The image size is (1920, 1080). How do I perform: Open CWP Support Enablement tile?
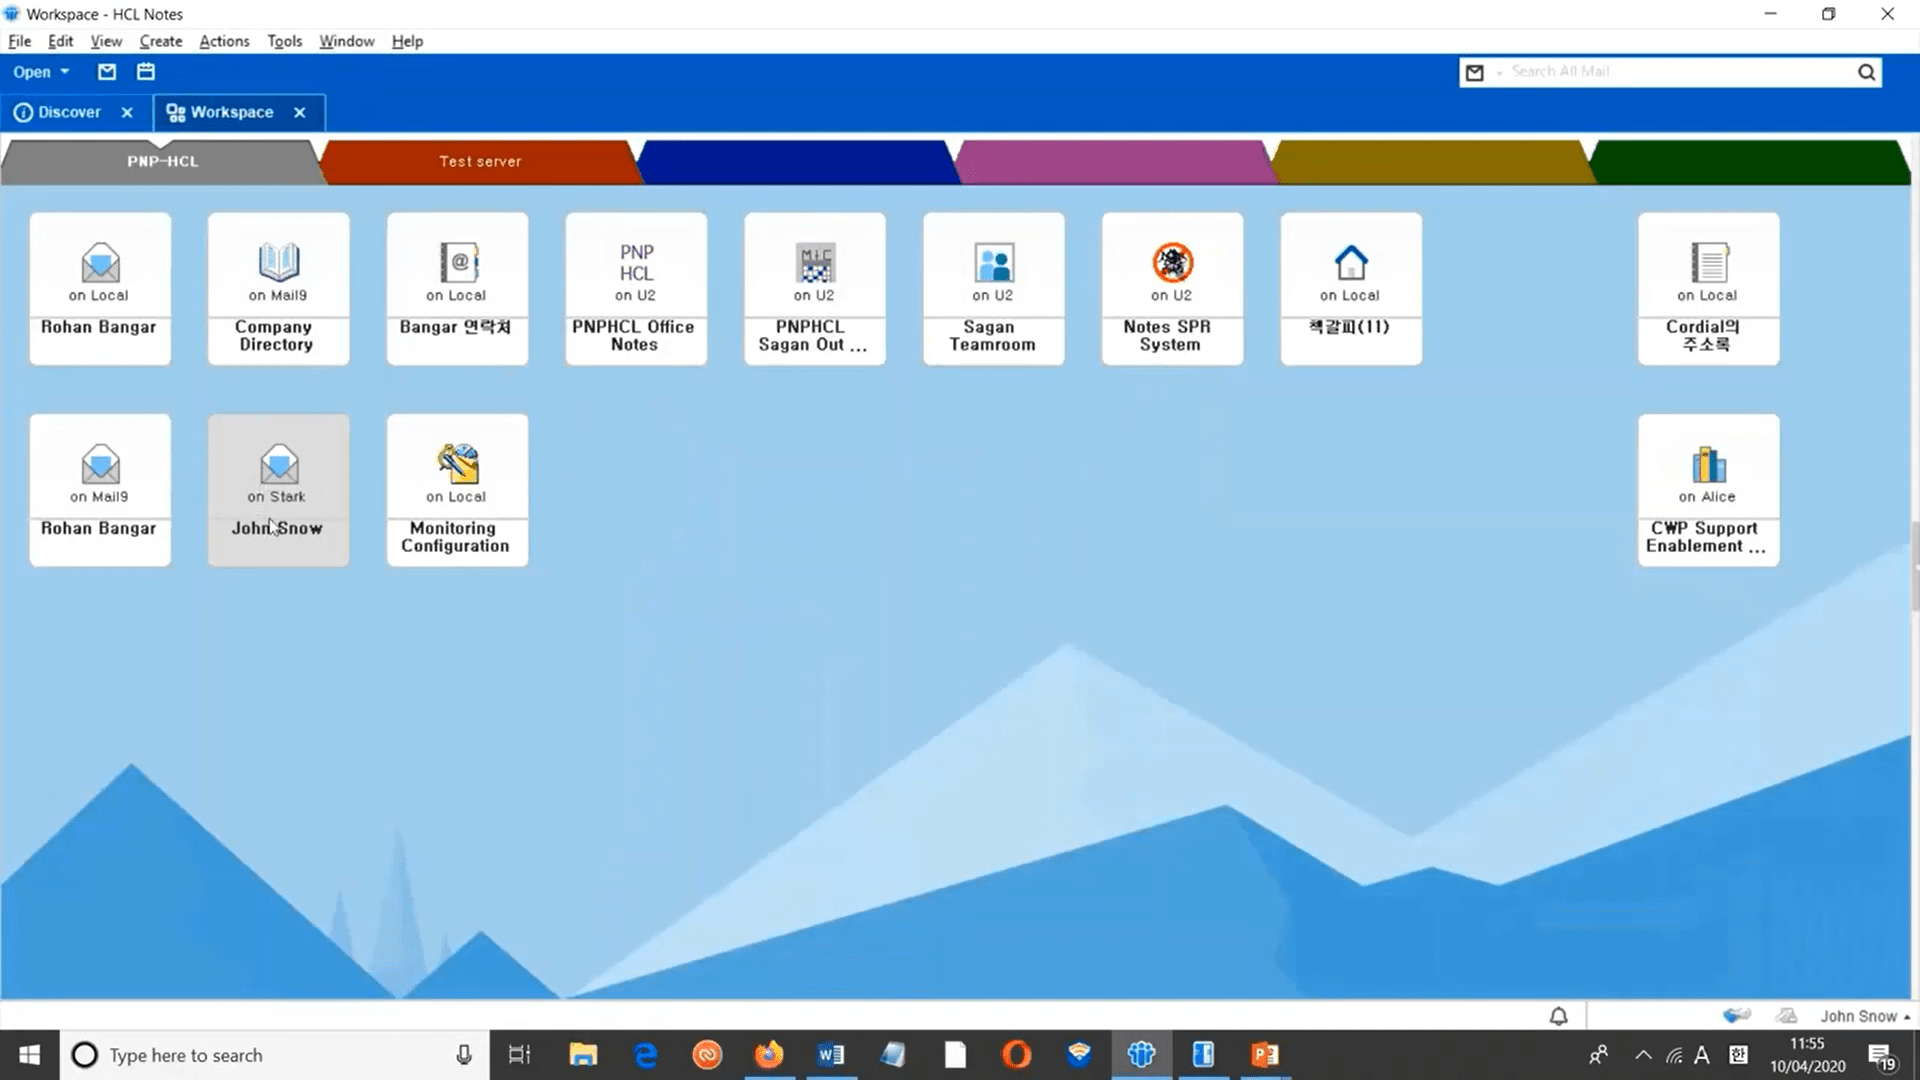(1707, 490)
